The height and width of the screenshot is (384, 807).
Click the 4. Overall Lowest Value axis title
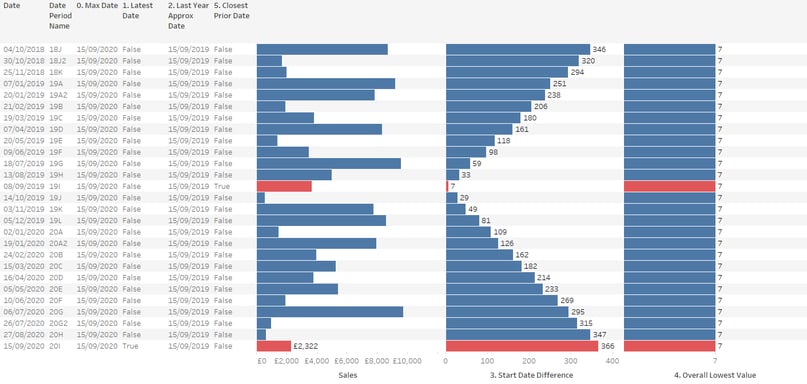tap(715, 375)
